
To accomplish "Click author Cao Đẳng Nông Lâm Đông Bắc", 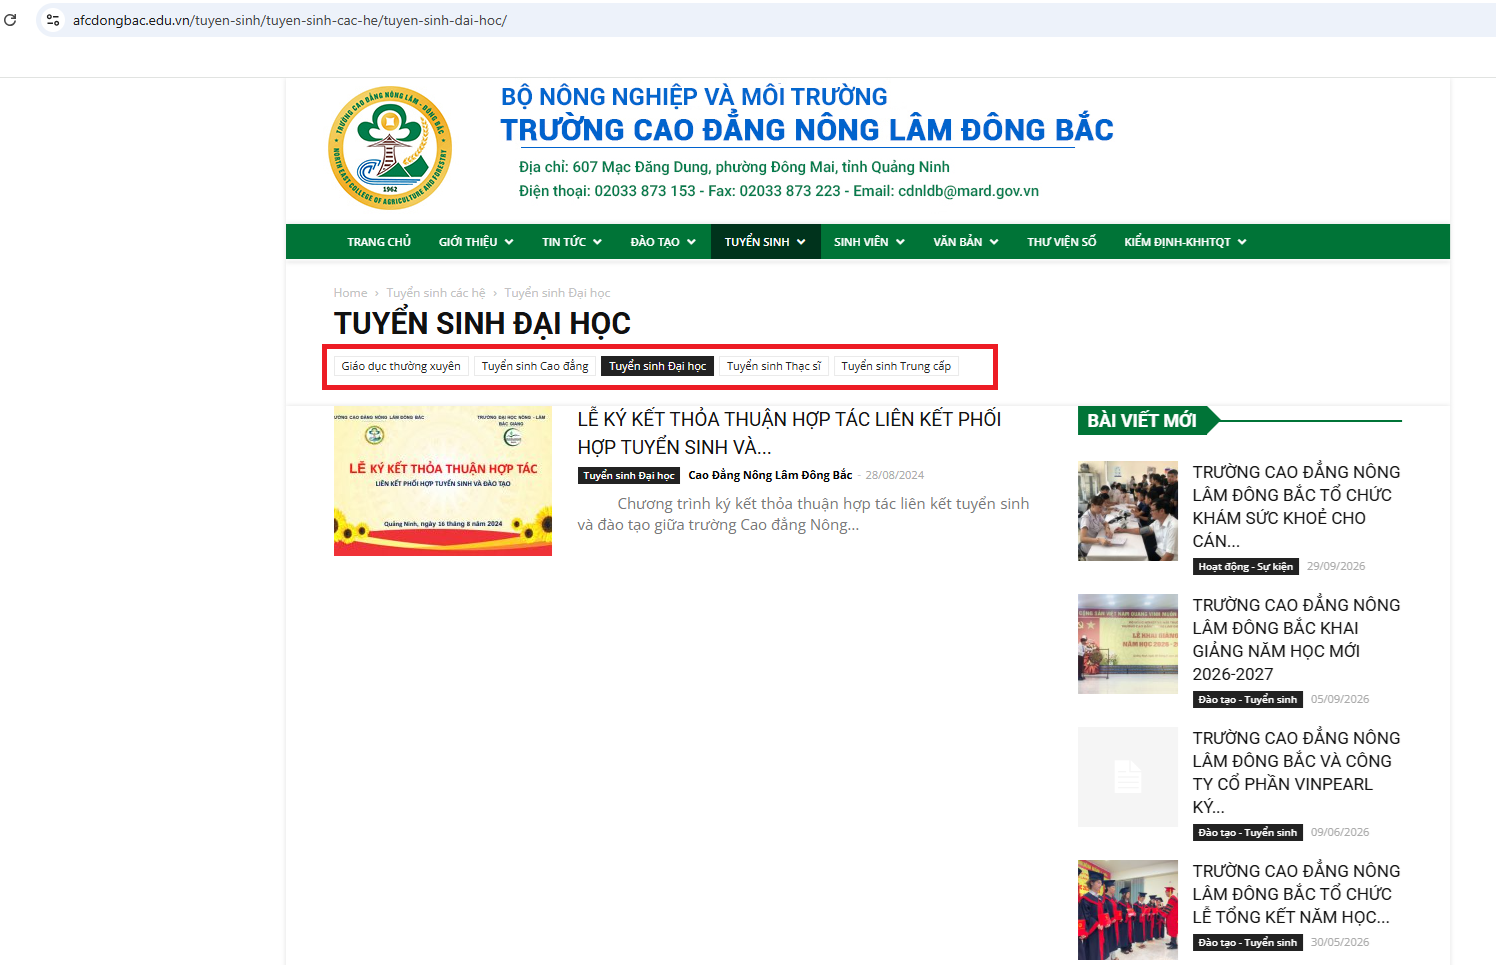I will (x=770, y=475).
